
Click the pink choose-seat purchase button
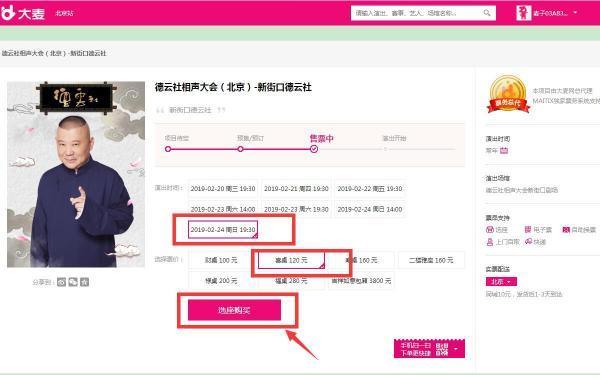[234, 310]
